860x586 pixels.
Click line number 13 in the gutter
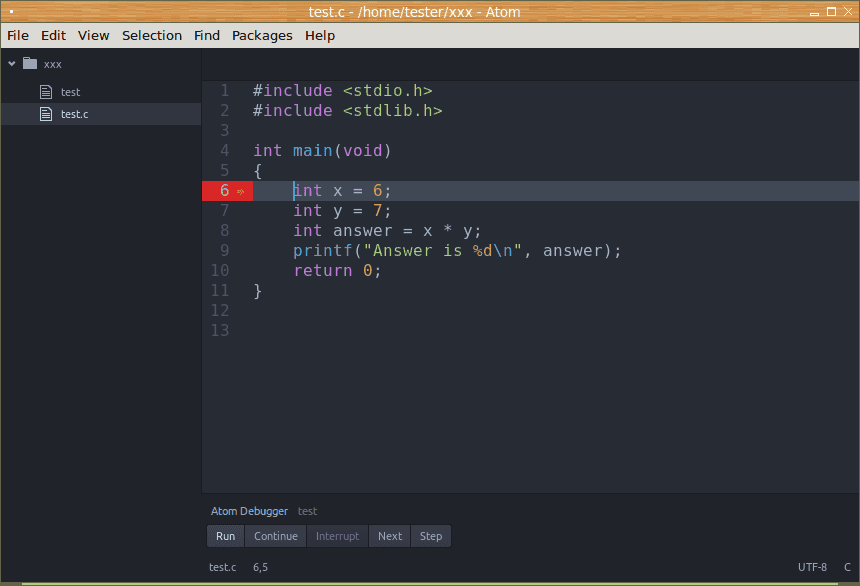click(220, 330)
